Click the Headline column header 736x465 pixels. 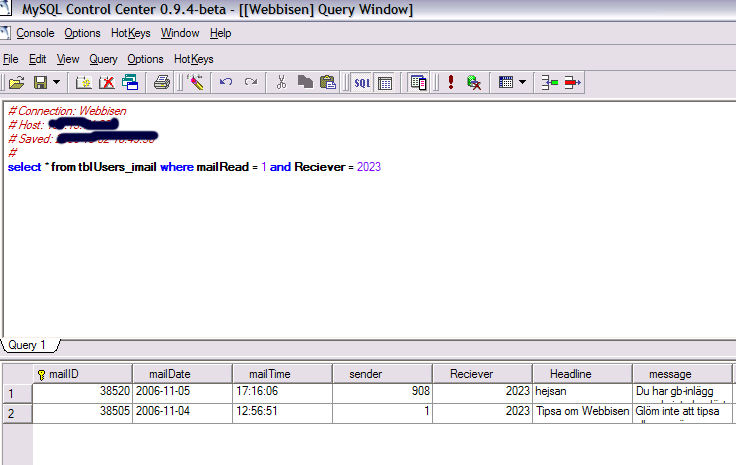(583, 374)
